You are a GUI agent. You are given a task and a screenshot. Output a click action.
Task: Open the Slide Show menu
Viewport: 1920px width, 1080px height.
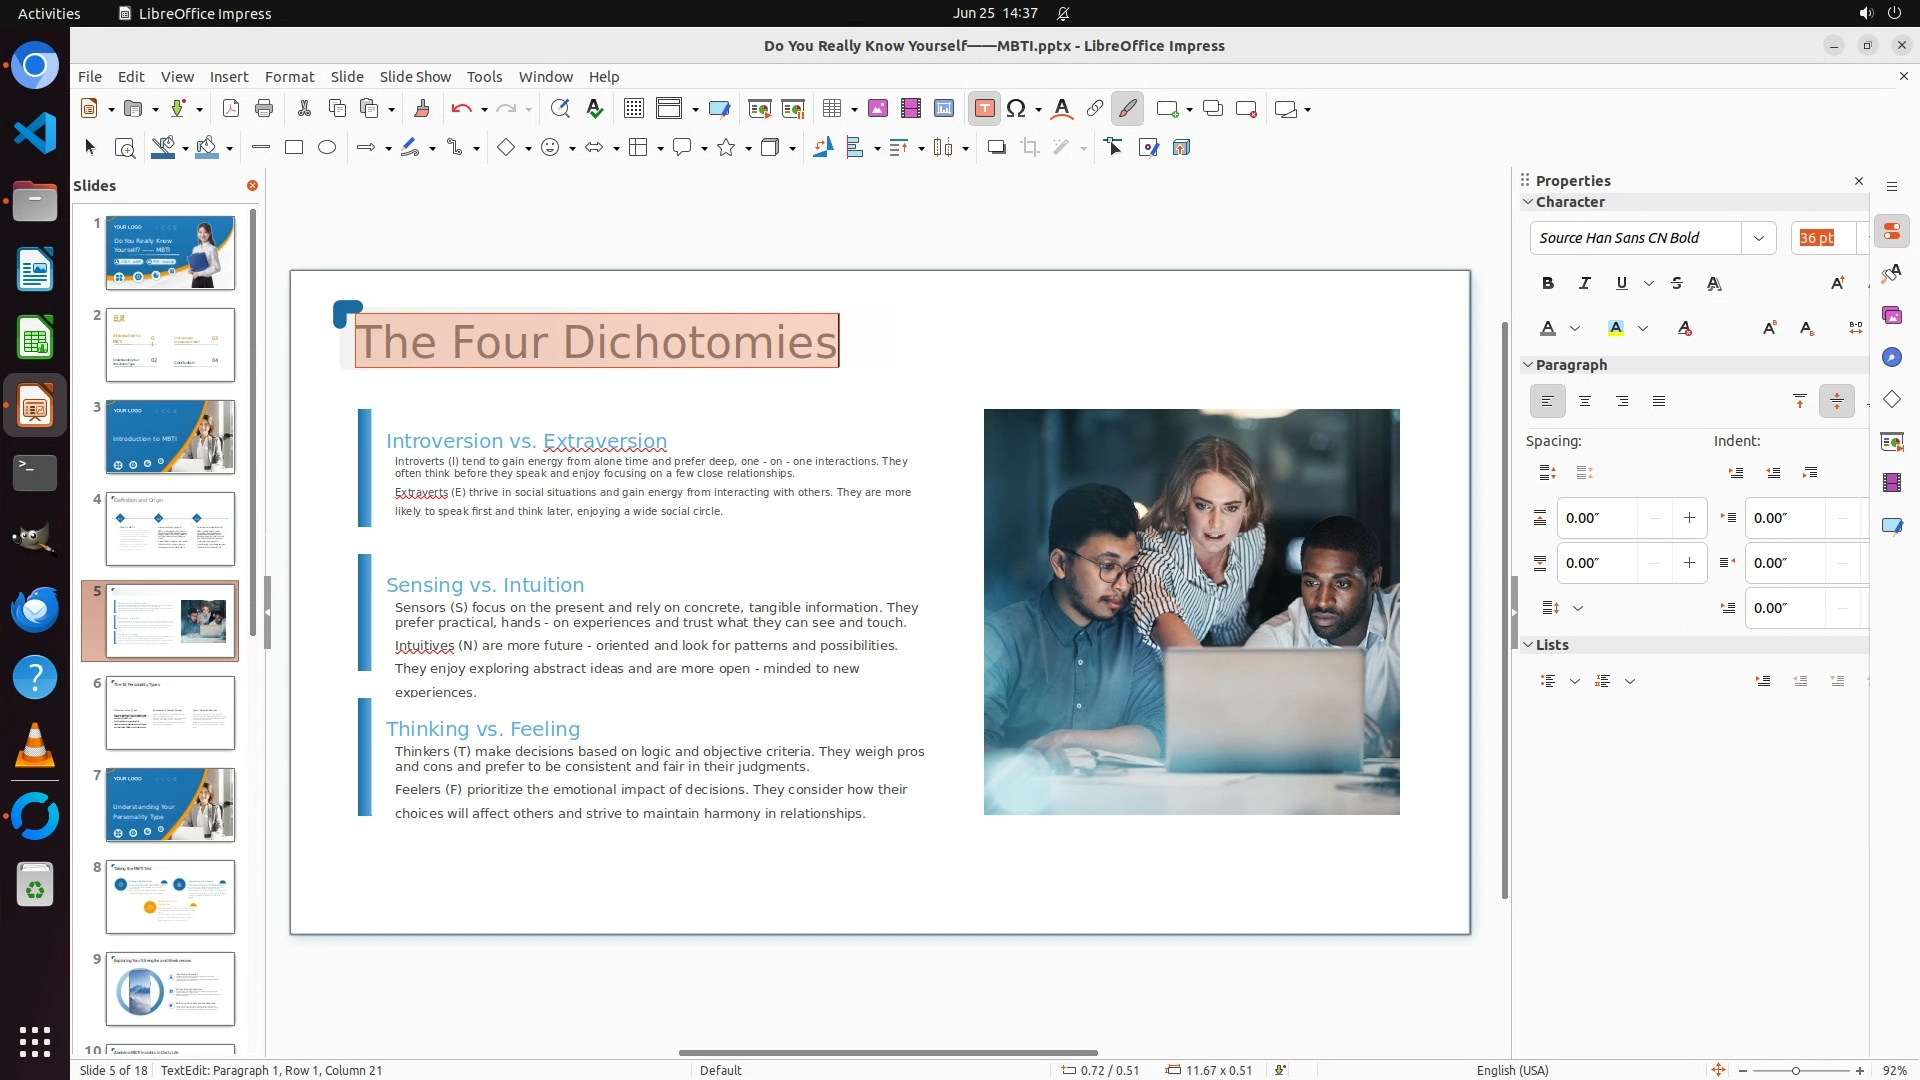pyautogui.click(x=415, y=77)
